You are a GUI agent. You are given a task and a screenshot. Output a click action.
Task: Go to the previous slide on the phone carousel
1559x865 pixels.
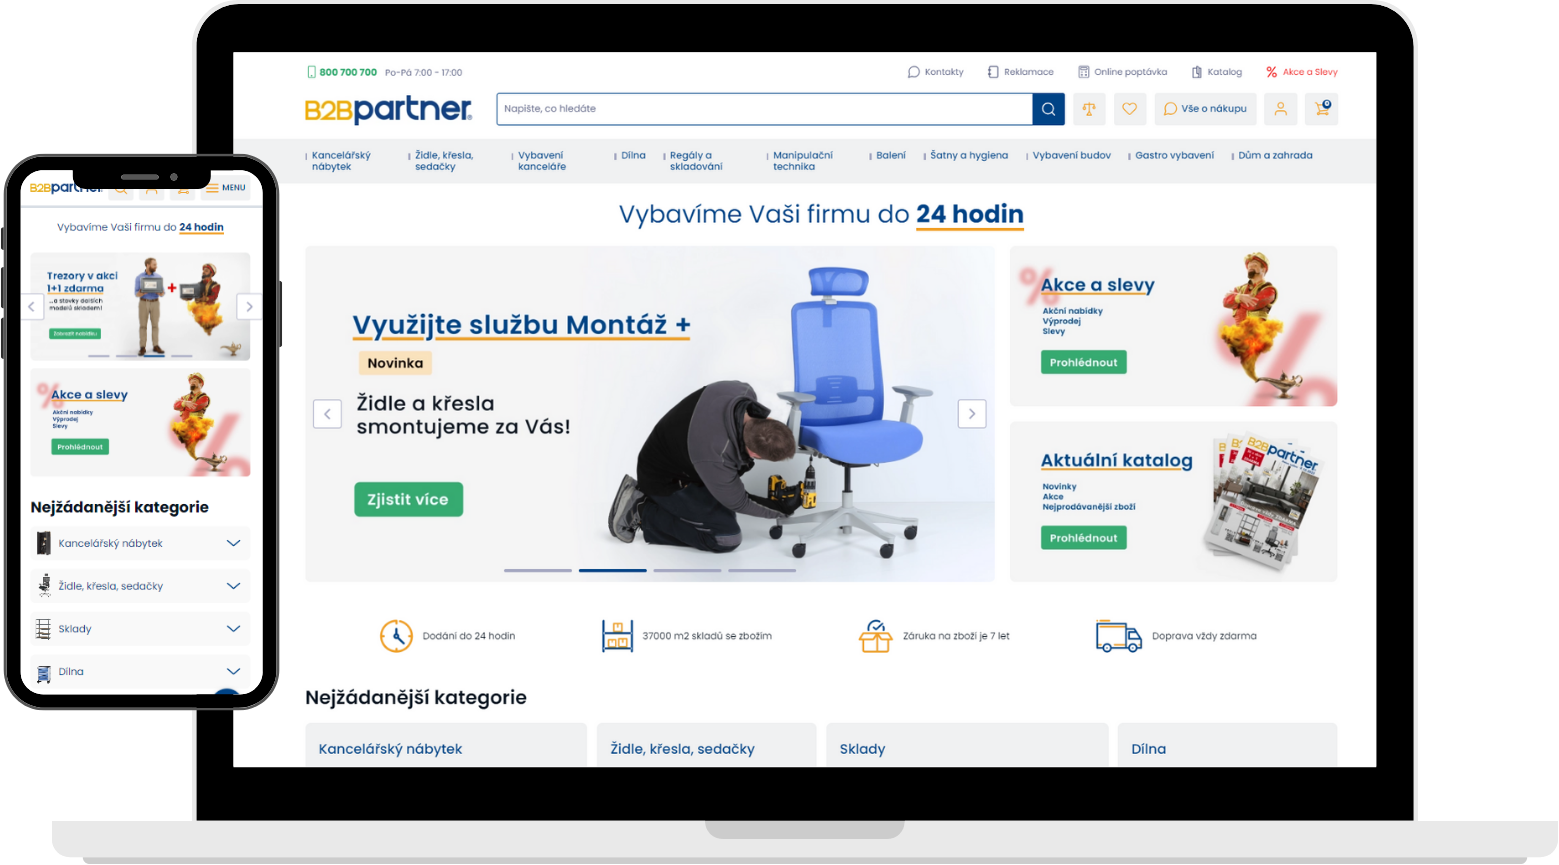[x=32, y=307]
